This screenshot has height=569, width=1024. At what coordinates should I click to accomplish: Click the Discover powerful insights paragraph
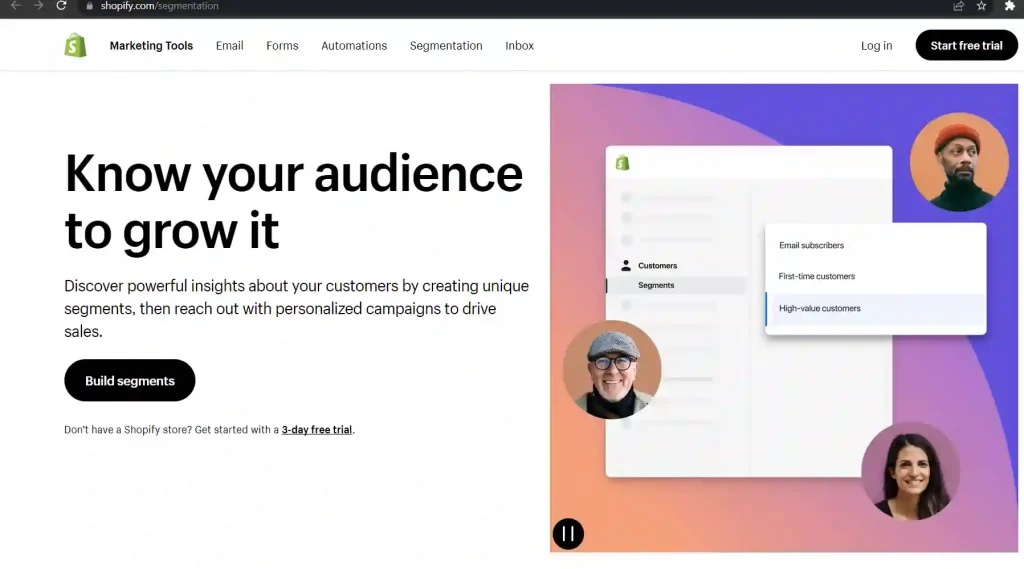[x=296, y=308]
